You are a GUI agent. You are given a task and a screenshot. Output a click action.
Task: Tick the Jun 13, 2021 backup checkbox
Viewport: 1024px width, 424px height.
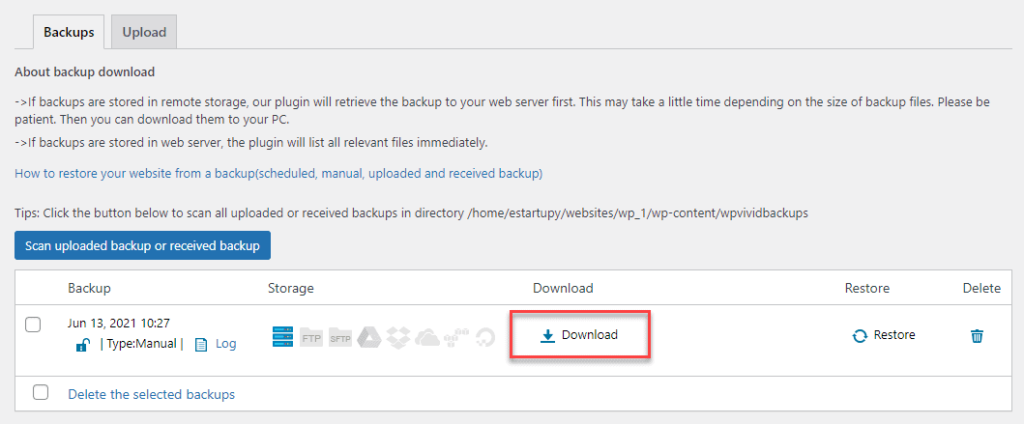pos(33,324)
